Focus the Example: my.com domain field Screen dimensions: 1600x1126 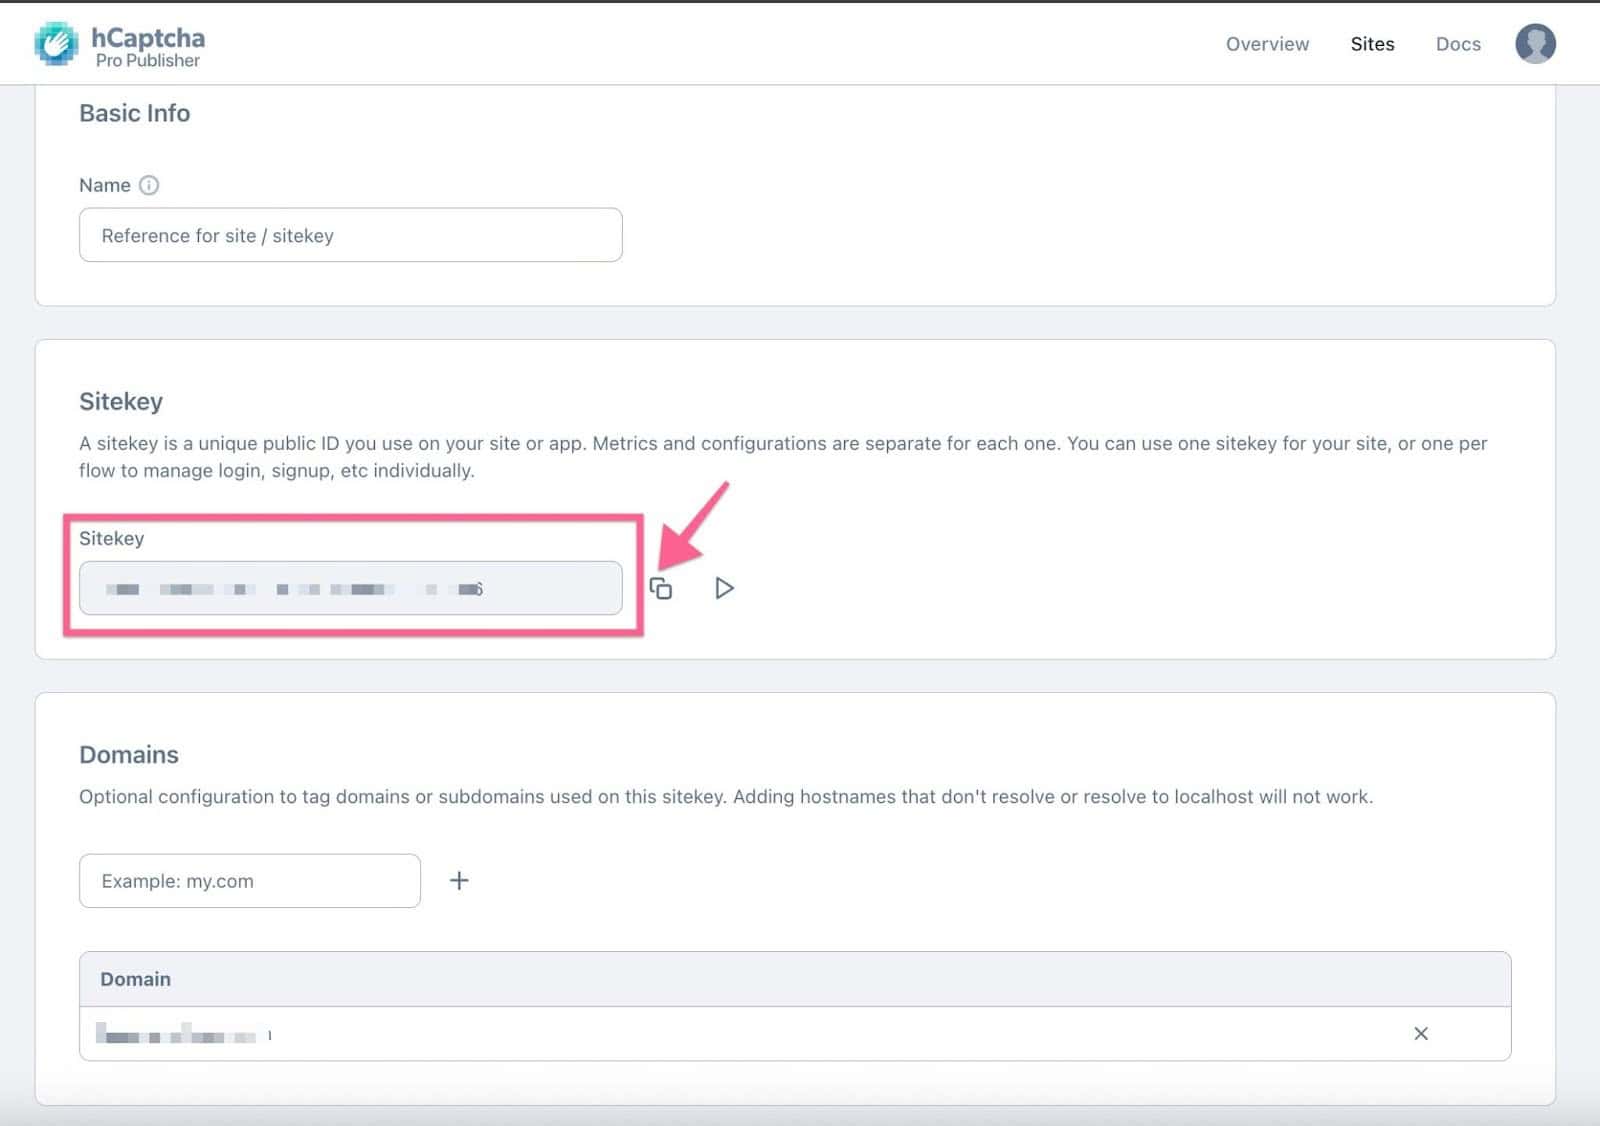(249, 880)
